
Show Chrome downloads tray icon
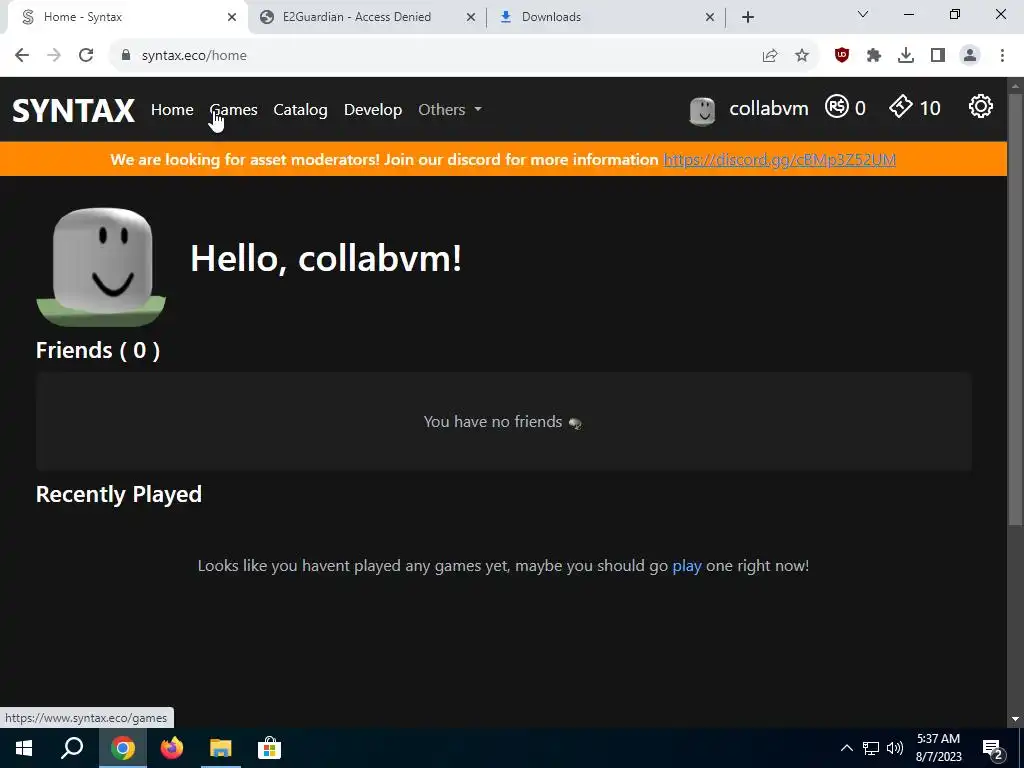pyautogui.click(x=906, y=56)
